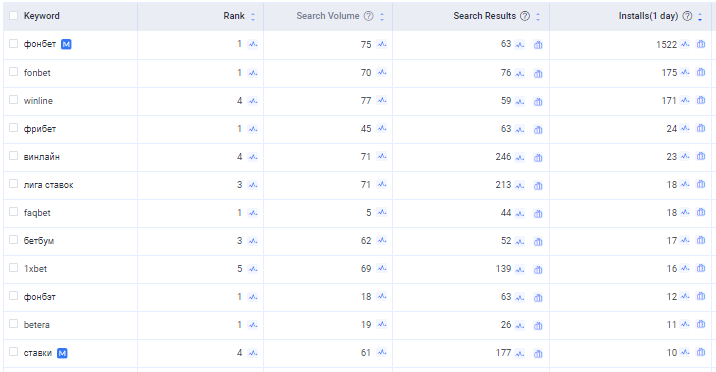Check the фонбет row checkbox
The image size is (716, 372).
(x=14, y=43)
